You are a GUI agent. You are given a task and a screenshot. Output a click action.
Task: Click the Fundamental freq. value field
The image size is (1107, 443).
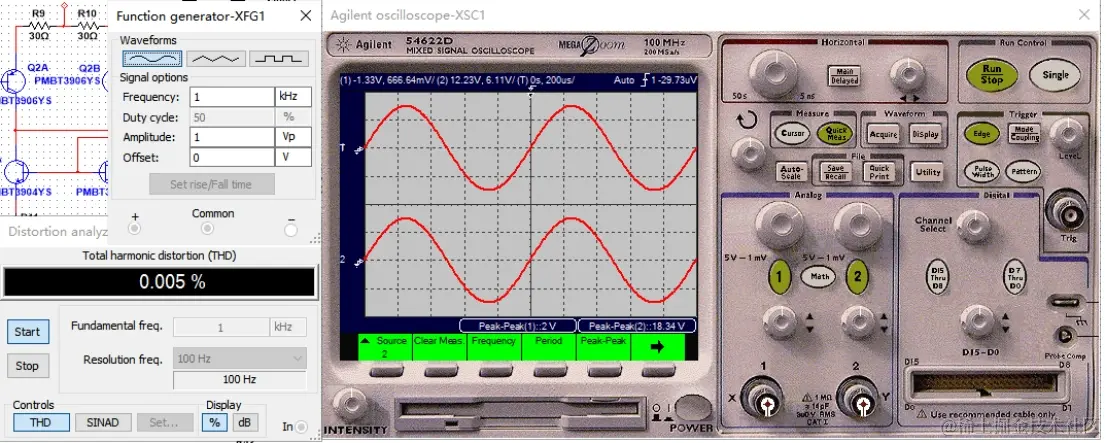220,327
